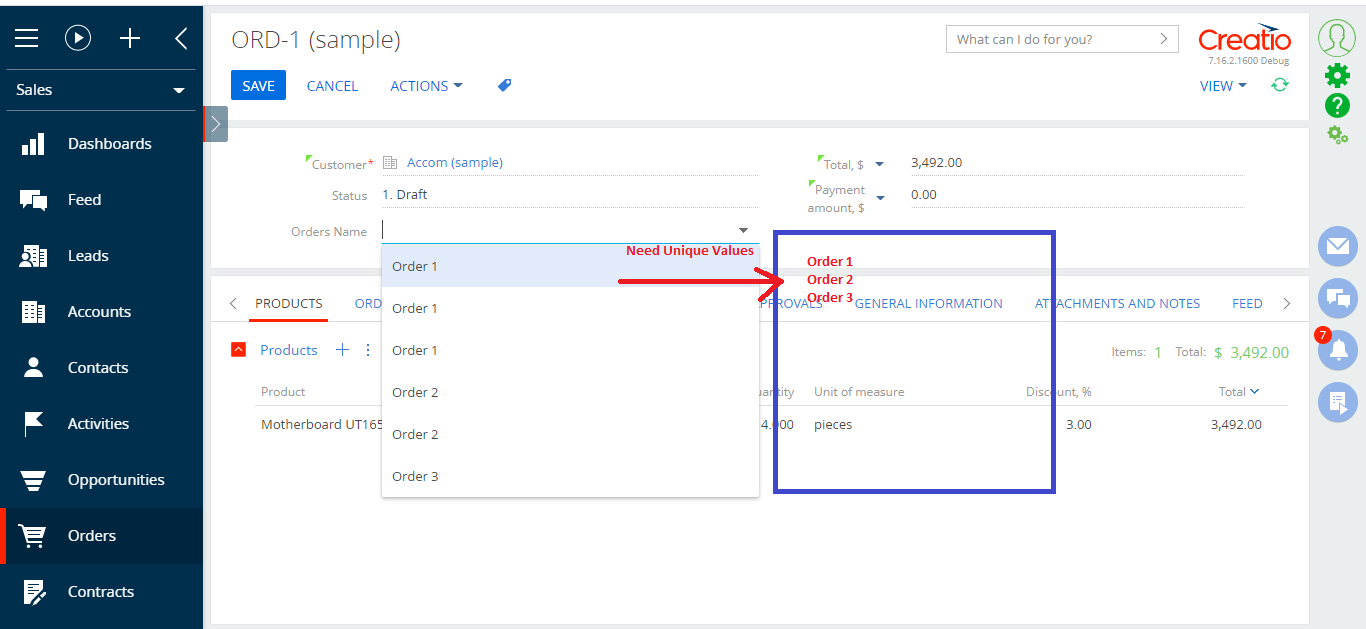1366x629 pixels.
Task: Select the ATTACHMENTS AND NOTES tab
Action: coord(1117,303)
